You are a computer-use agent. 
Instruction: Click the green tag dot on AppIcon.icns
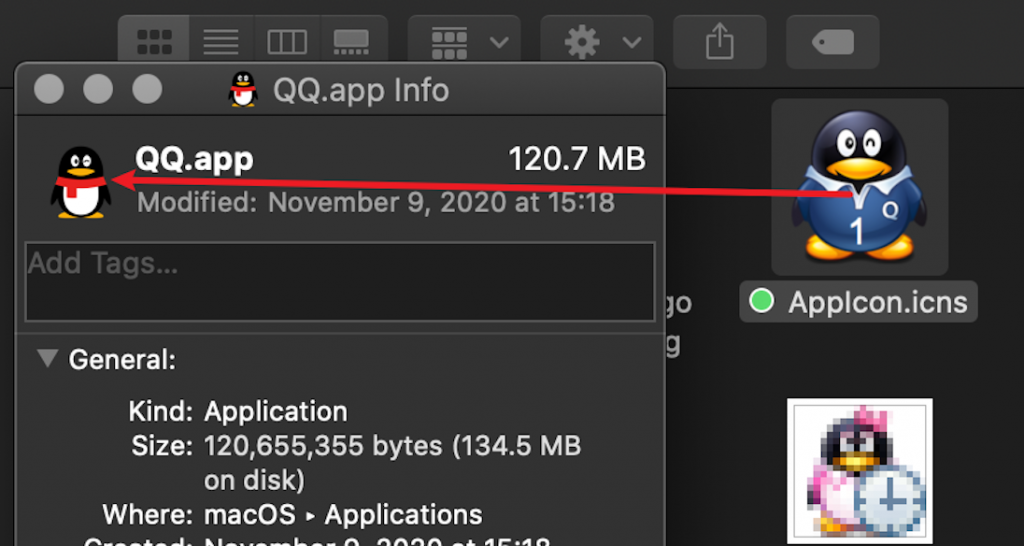(x=762, y=302)
